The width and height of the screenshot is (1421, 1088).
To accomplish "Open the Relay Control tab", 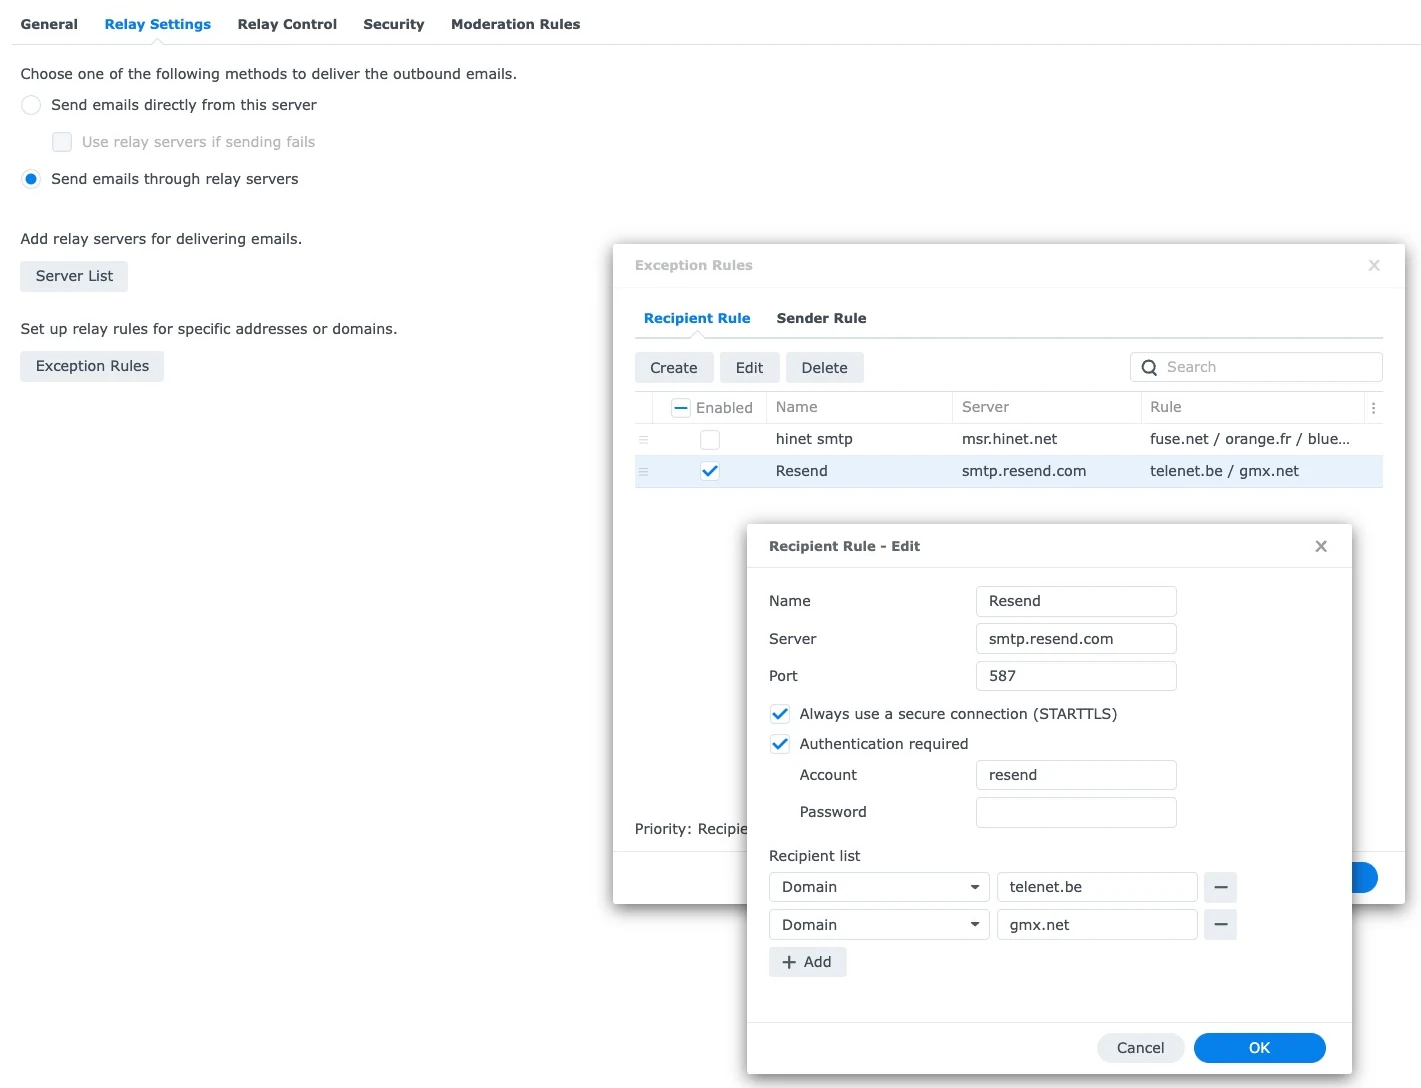I will [x=287, y=24].
